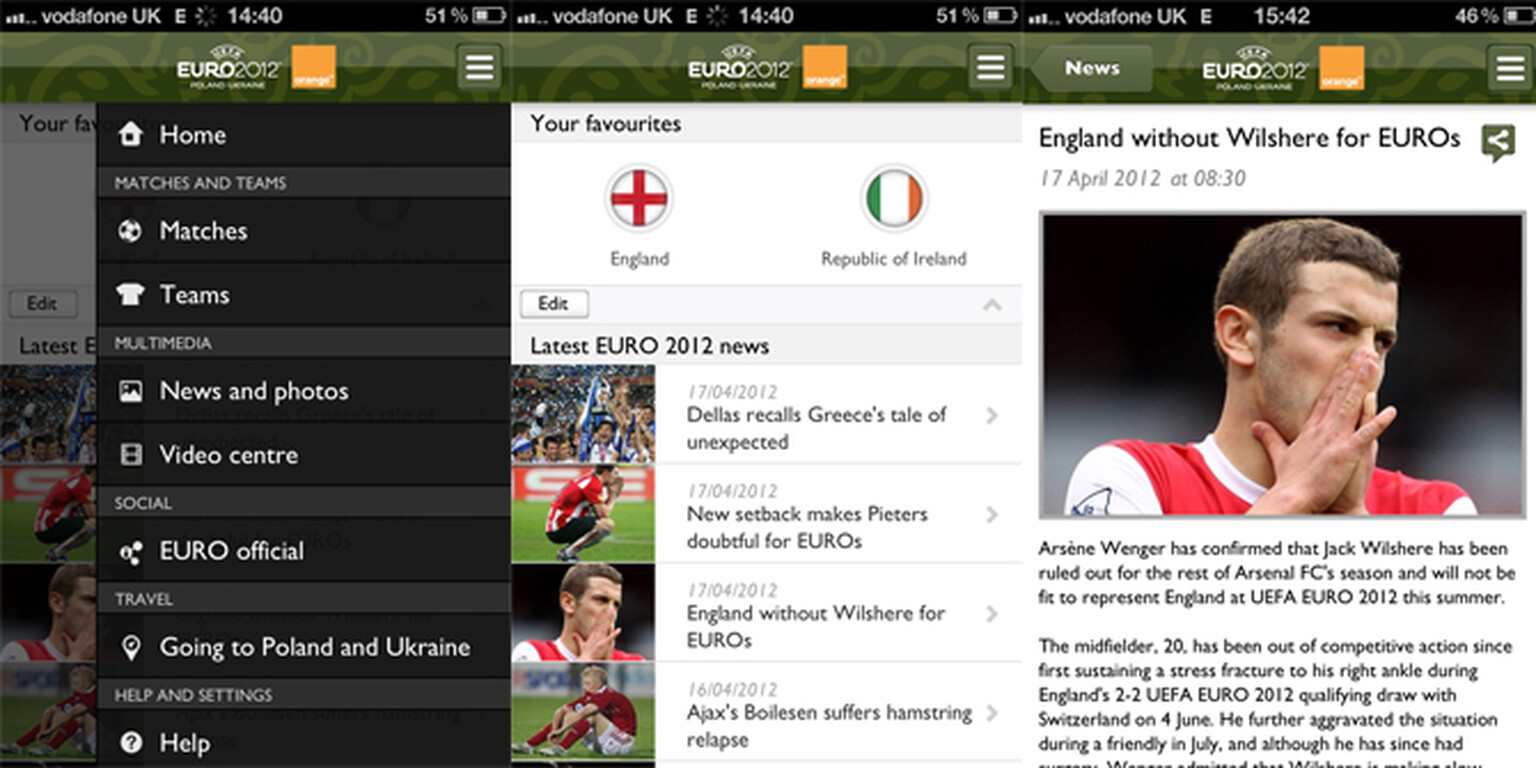
Task: Tap article date 17 April 2012 at 08:30
Action: (1143, 179)
